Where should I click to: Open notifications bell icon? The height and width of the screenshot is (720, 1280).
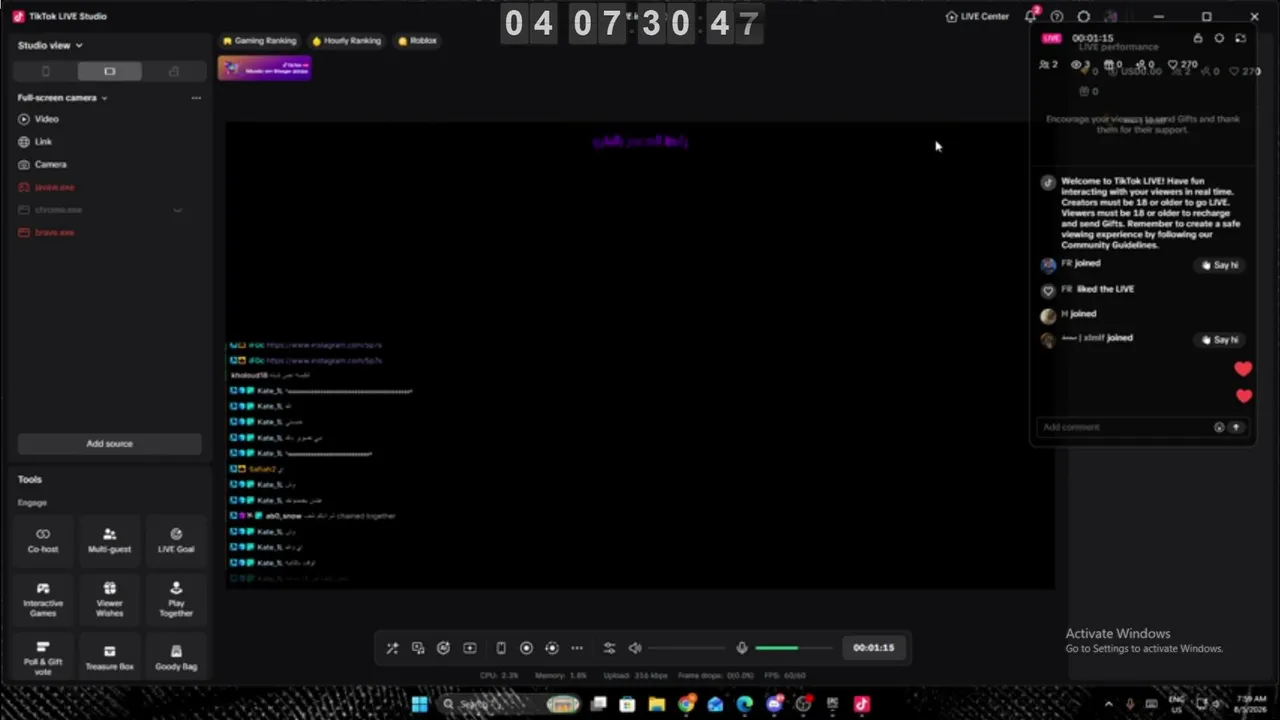coord(1031,17)
